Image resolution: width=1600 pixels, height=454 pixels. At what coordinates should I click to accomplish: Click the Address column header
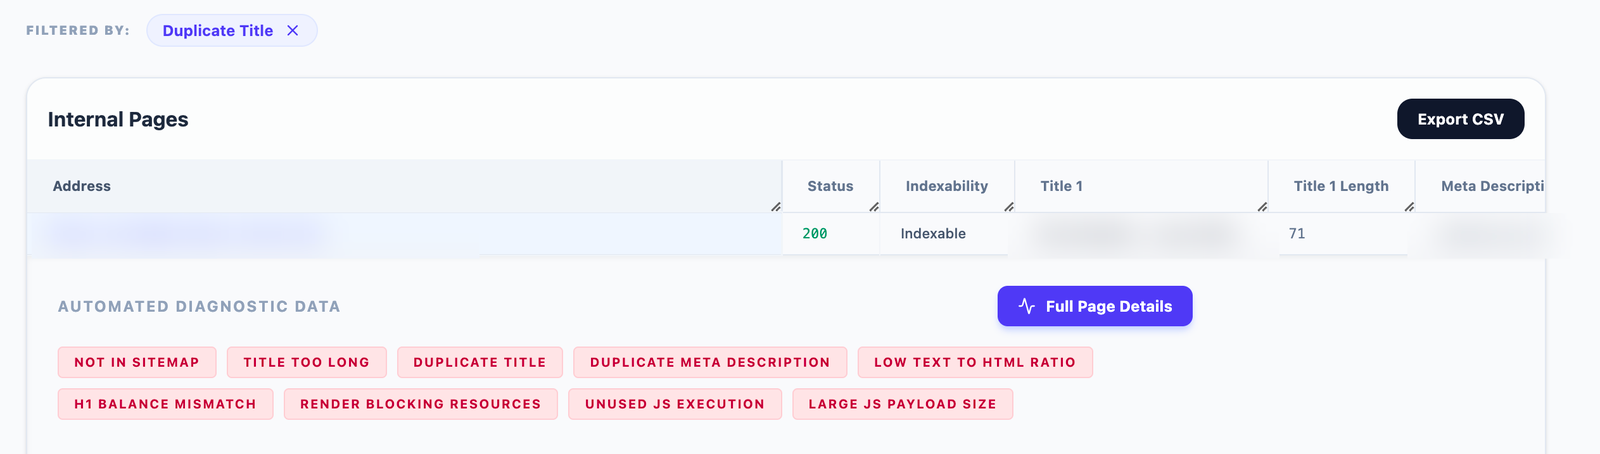pos(404,186)
